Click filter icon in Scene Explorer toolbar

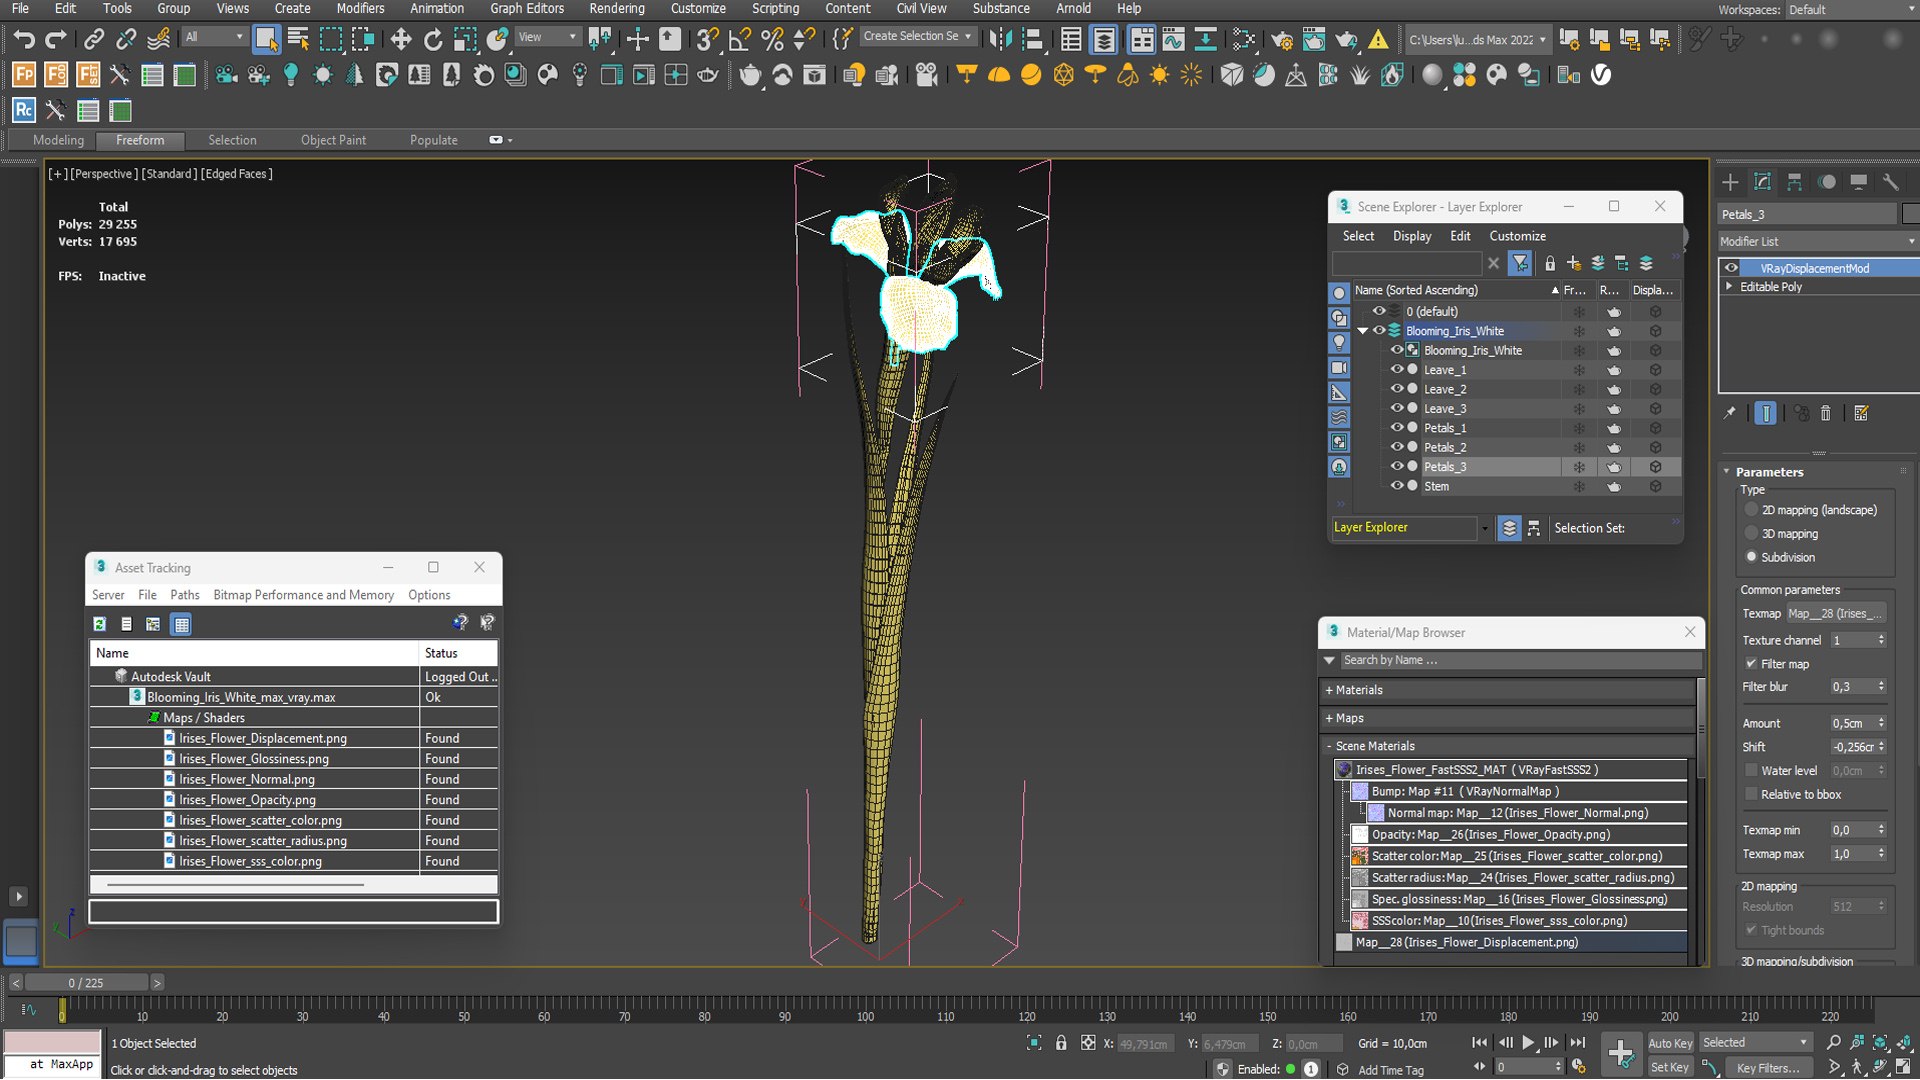coord(1520,263)
